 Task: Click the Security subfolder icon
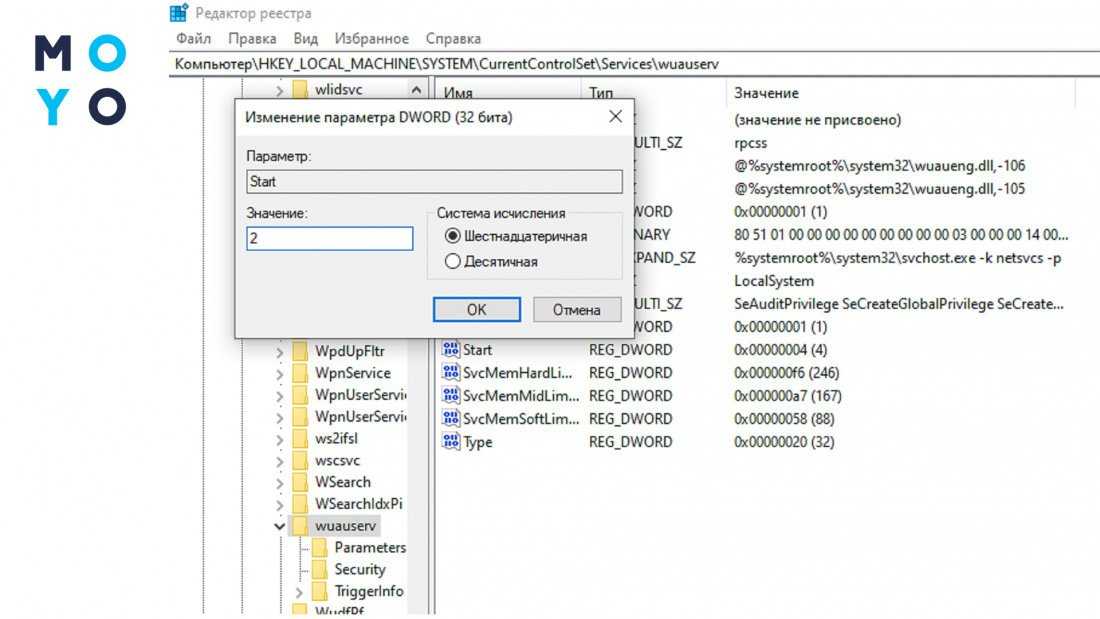[320, 569]
